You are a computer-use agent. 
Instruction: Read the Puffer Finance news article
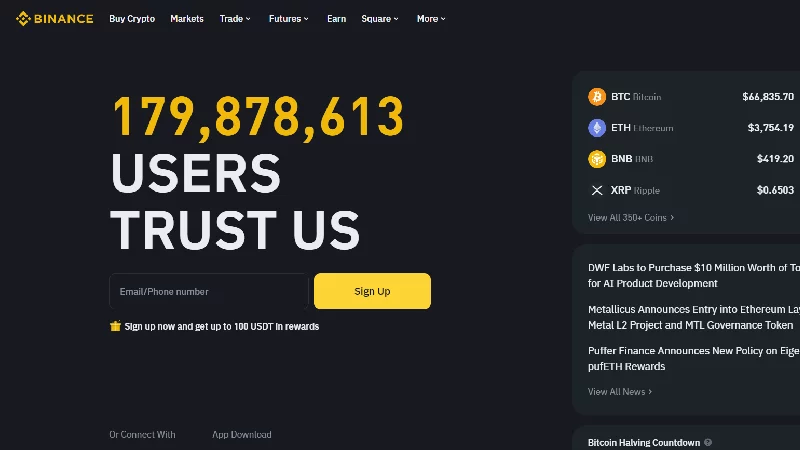point(694,358)
